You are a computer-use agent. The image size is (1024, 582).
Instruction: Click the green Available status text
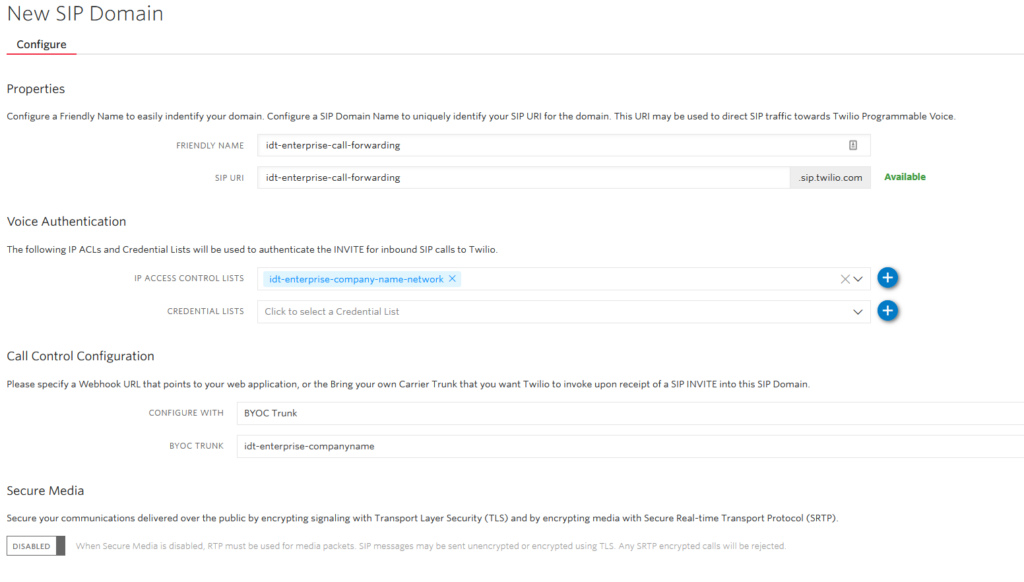(904, 177)
